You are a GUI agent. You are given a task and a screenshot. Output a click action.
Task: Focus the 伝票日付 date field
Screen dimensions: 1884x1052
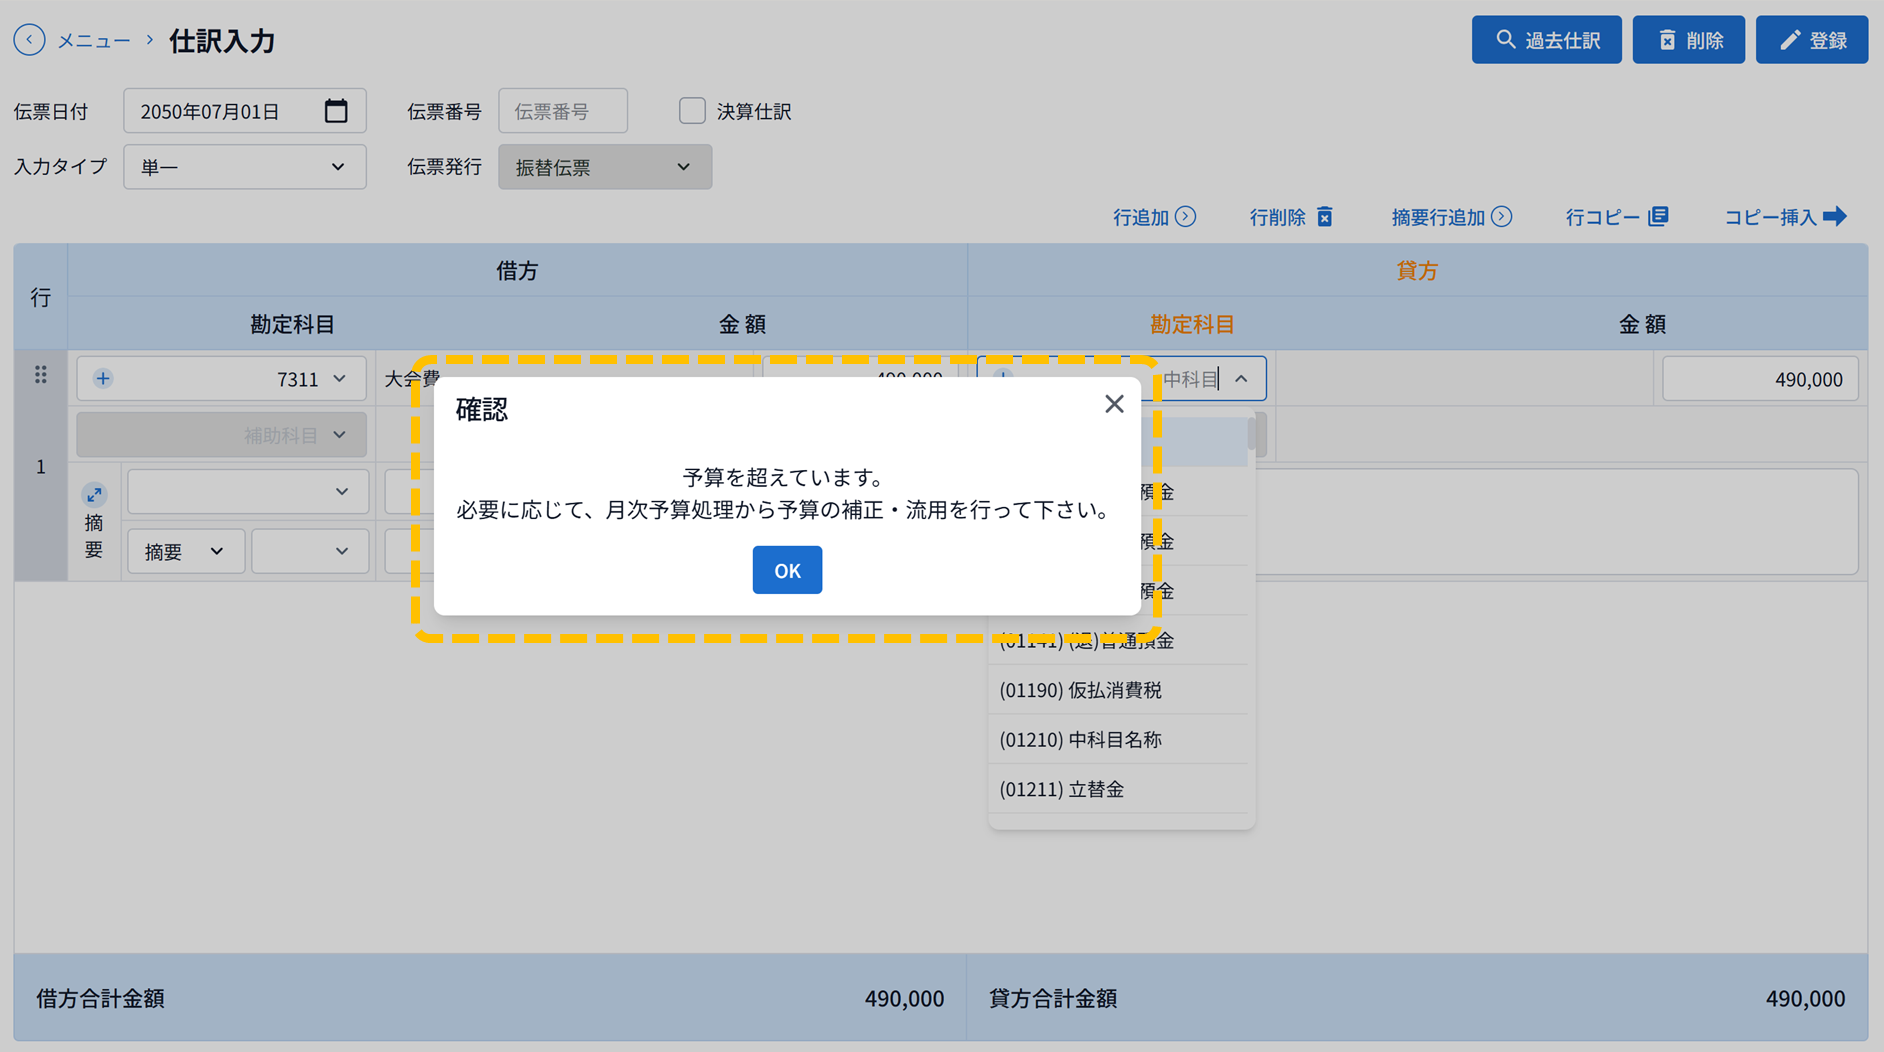[x=244, y=111]
